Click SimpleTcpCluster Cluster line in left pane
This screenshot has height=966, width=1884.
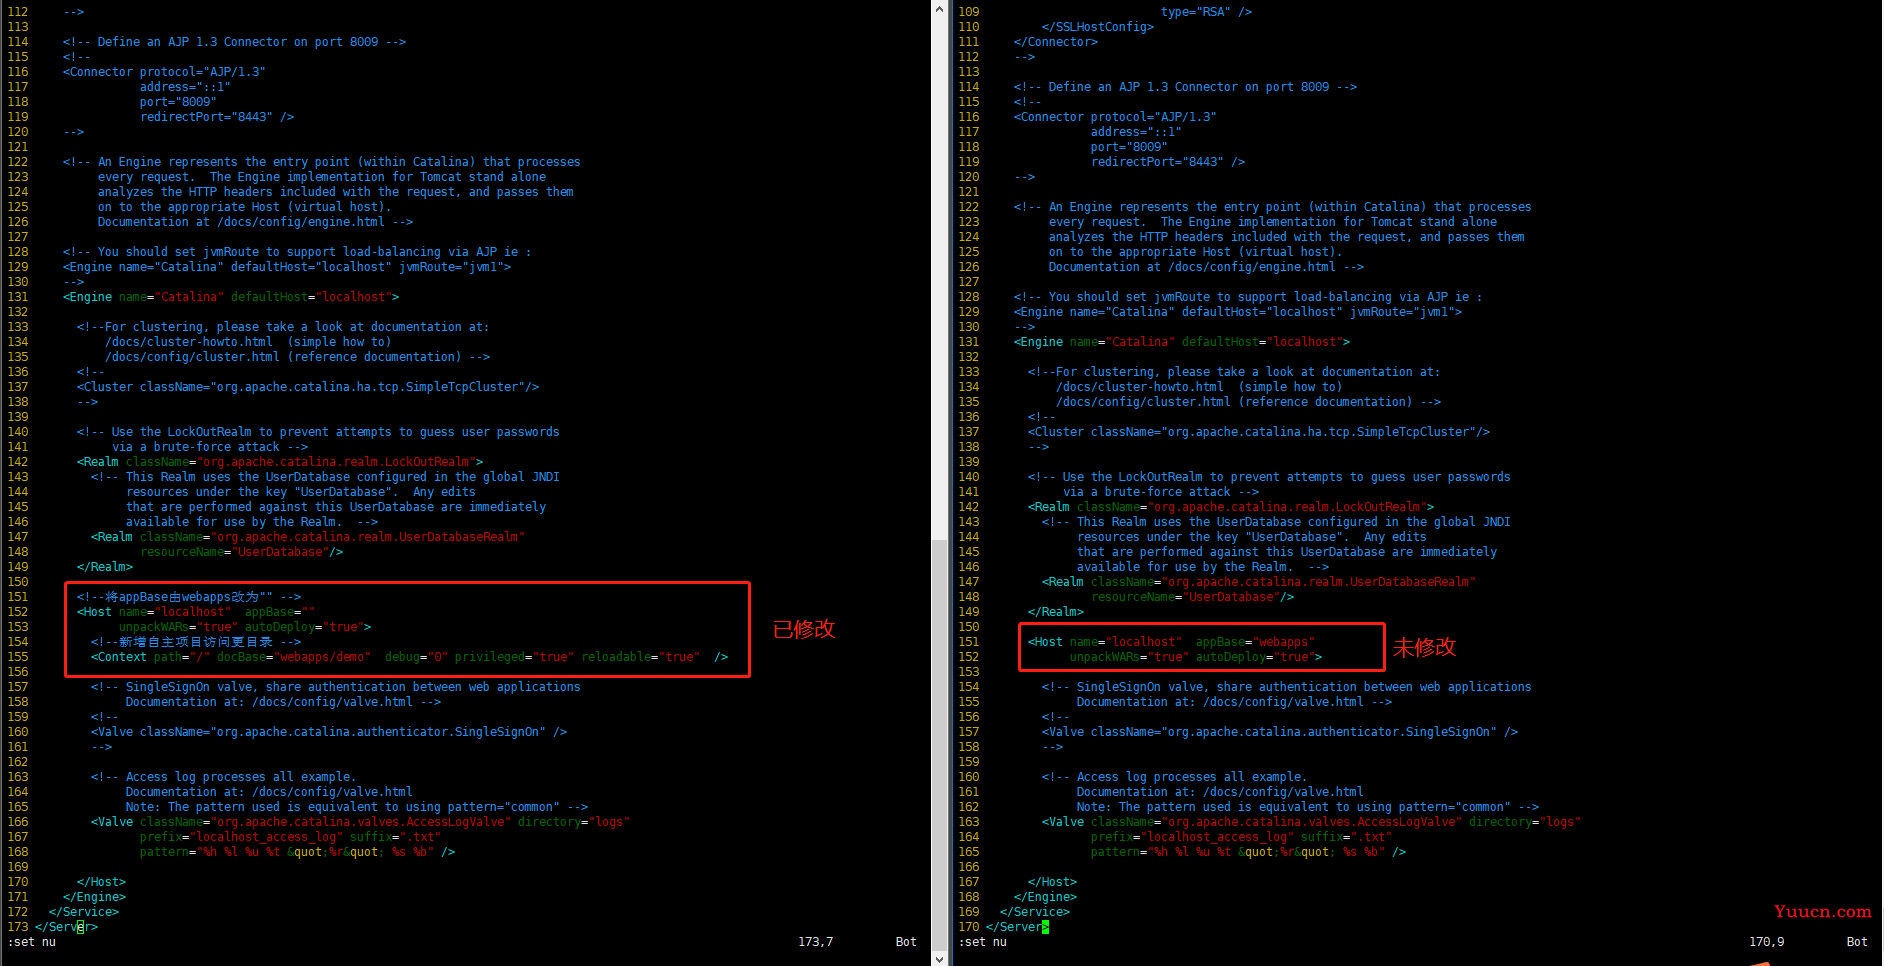[308, 387]
